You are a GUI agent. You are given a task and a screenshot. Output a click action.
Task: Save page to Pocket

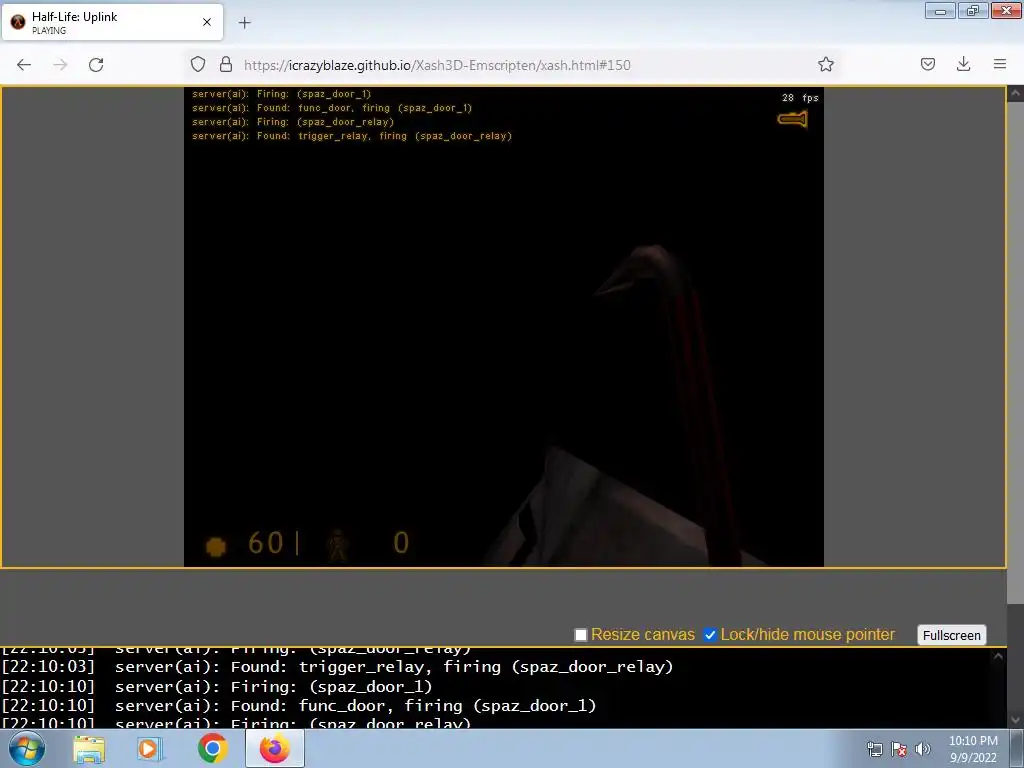[927, 64]
